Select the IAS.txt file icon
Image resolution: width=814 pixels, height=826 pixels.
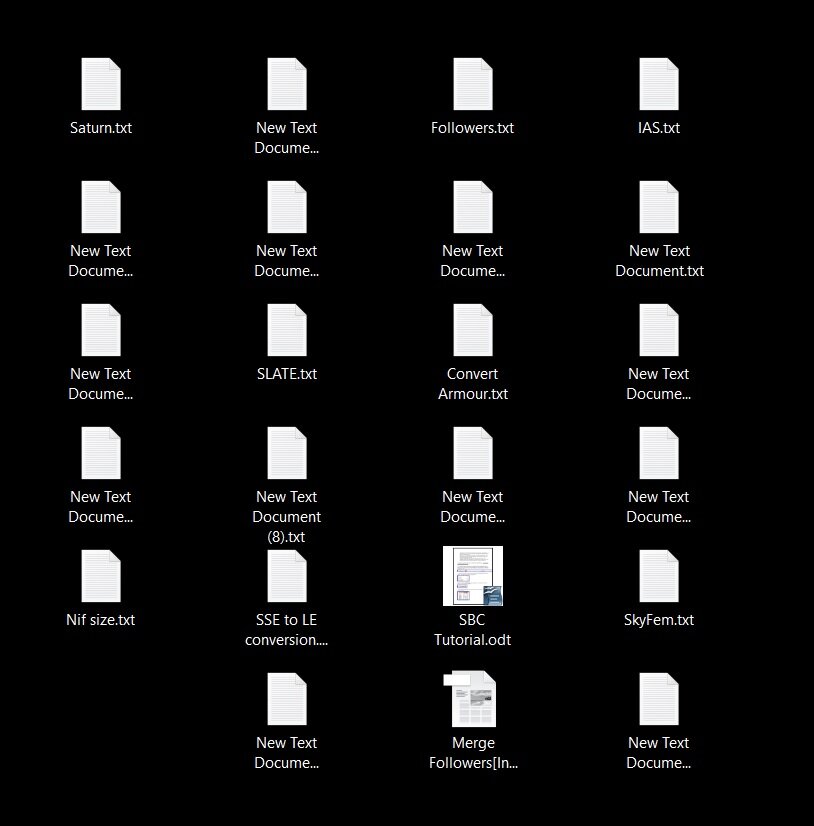(659, 84)
